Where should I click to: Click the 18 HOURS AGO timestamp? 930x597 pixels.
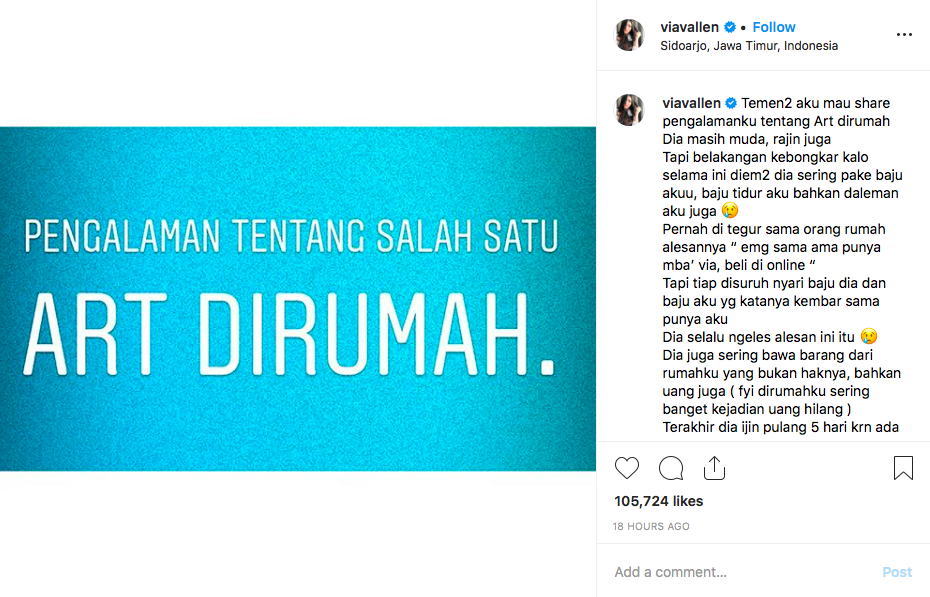pyautogui.click(x=651, y=526)
